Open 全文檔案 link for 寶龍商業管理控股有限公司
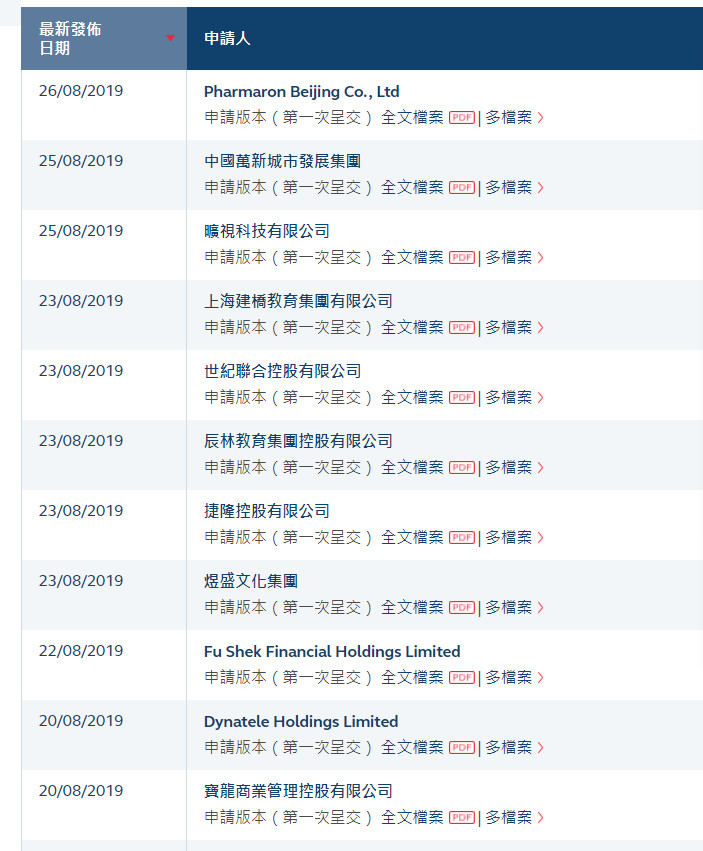Image resolution: width=703 pixels, height=851 pixels. (x=411, y=817)
